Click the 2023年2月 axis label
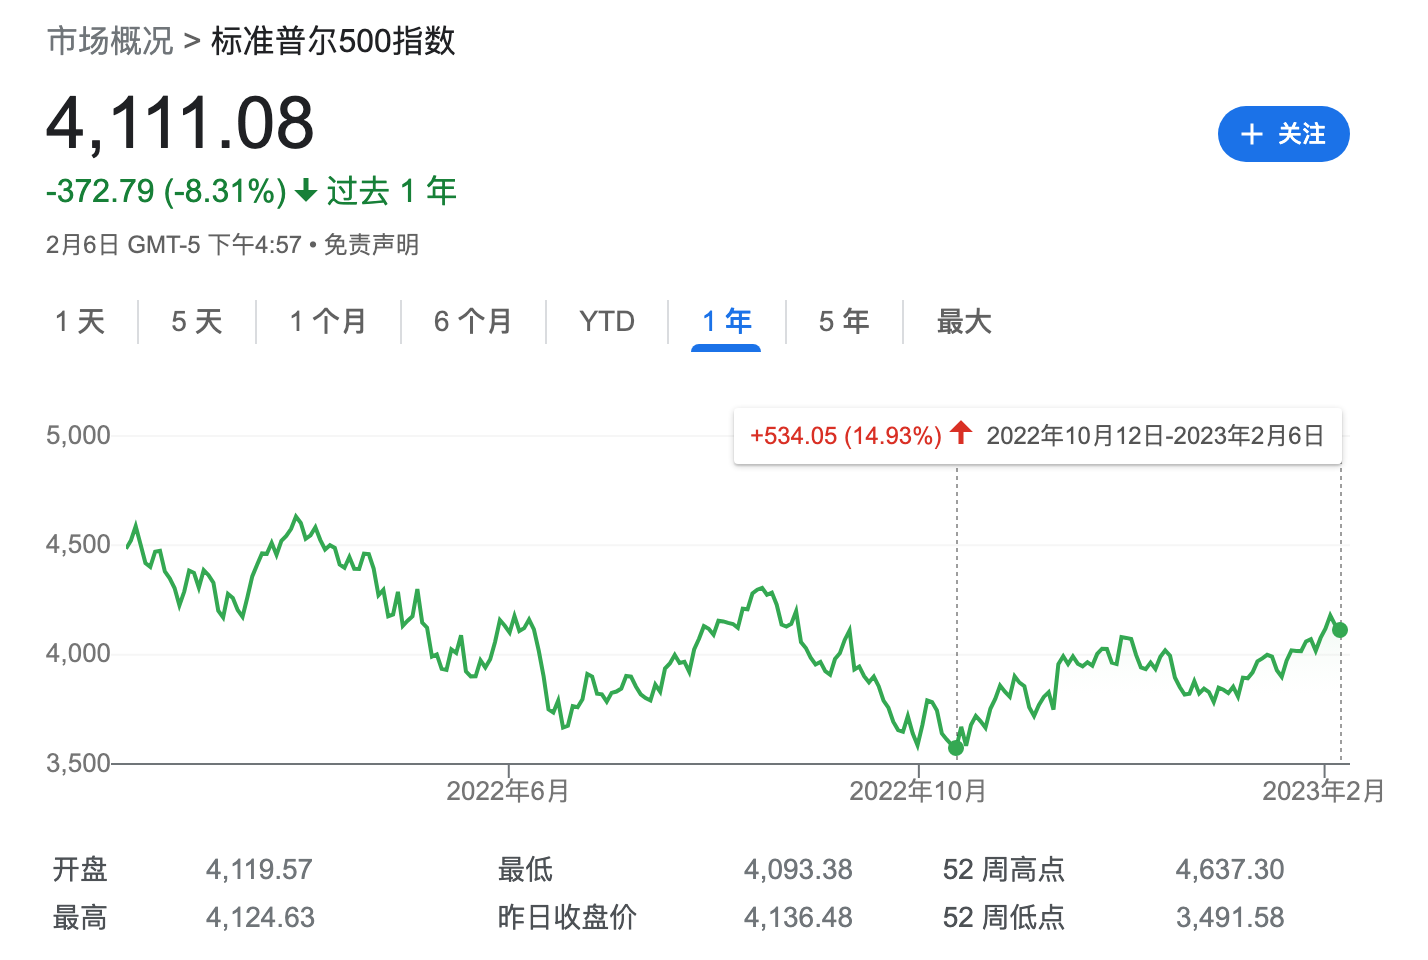 pyautogui.click(x=1324, y=791)
